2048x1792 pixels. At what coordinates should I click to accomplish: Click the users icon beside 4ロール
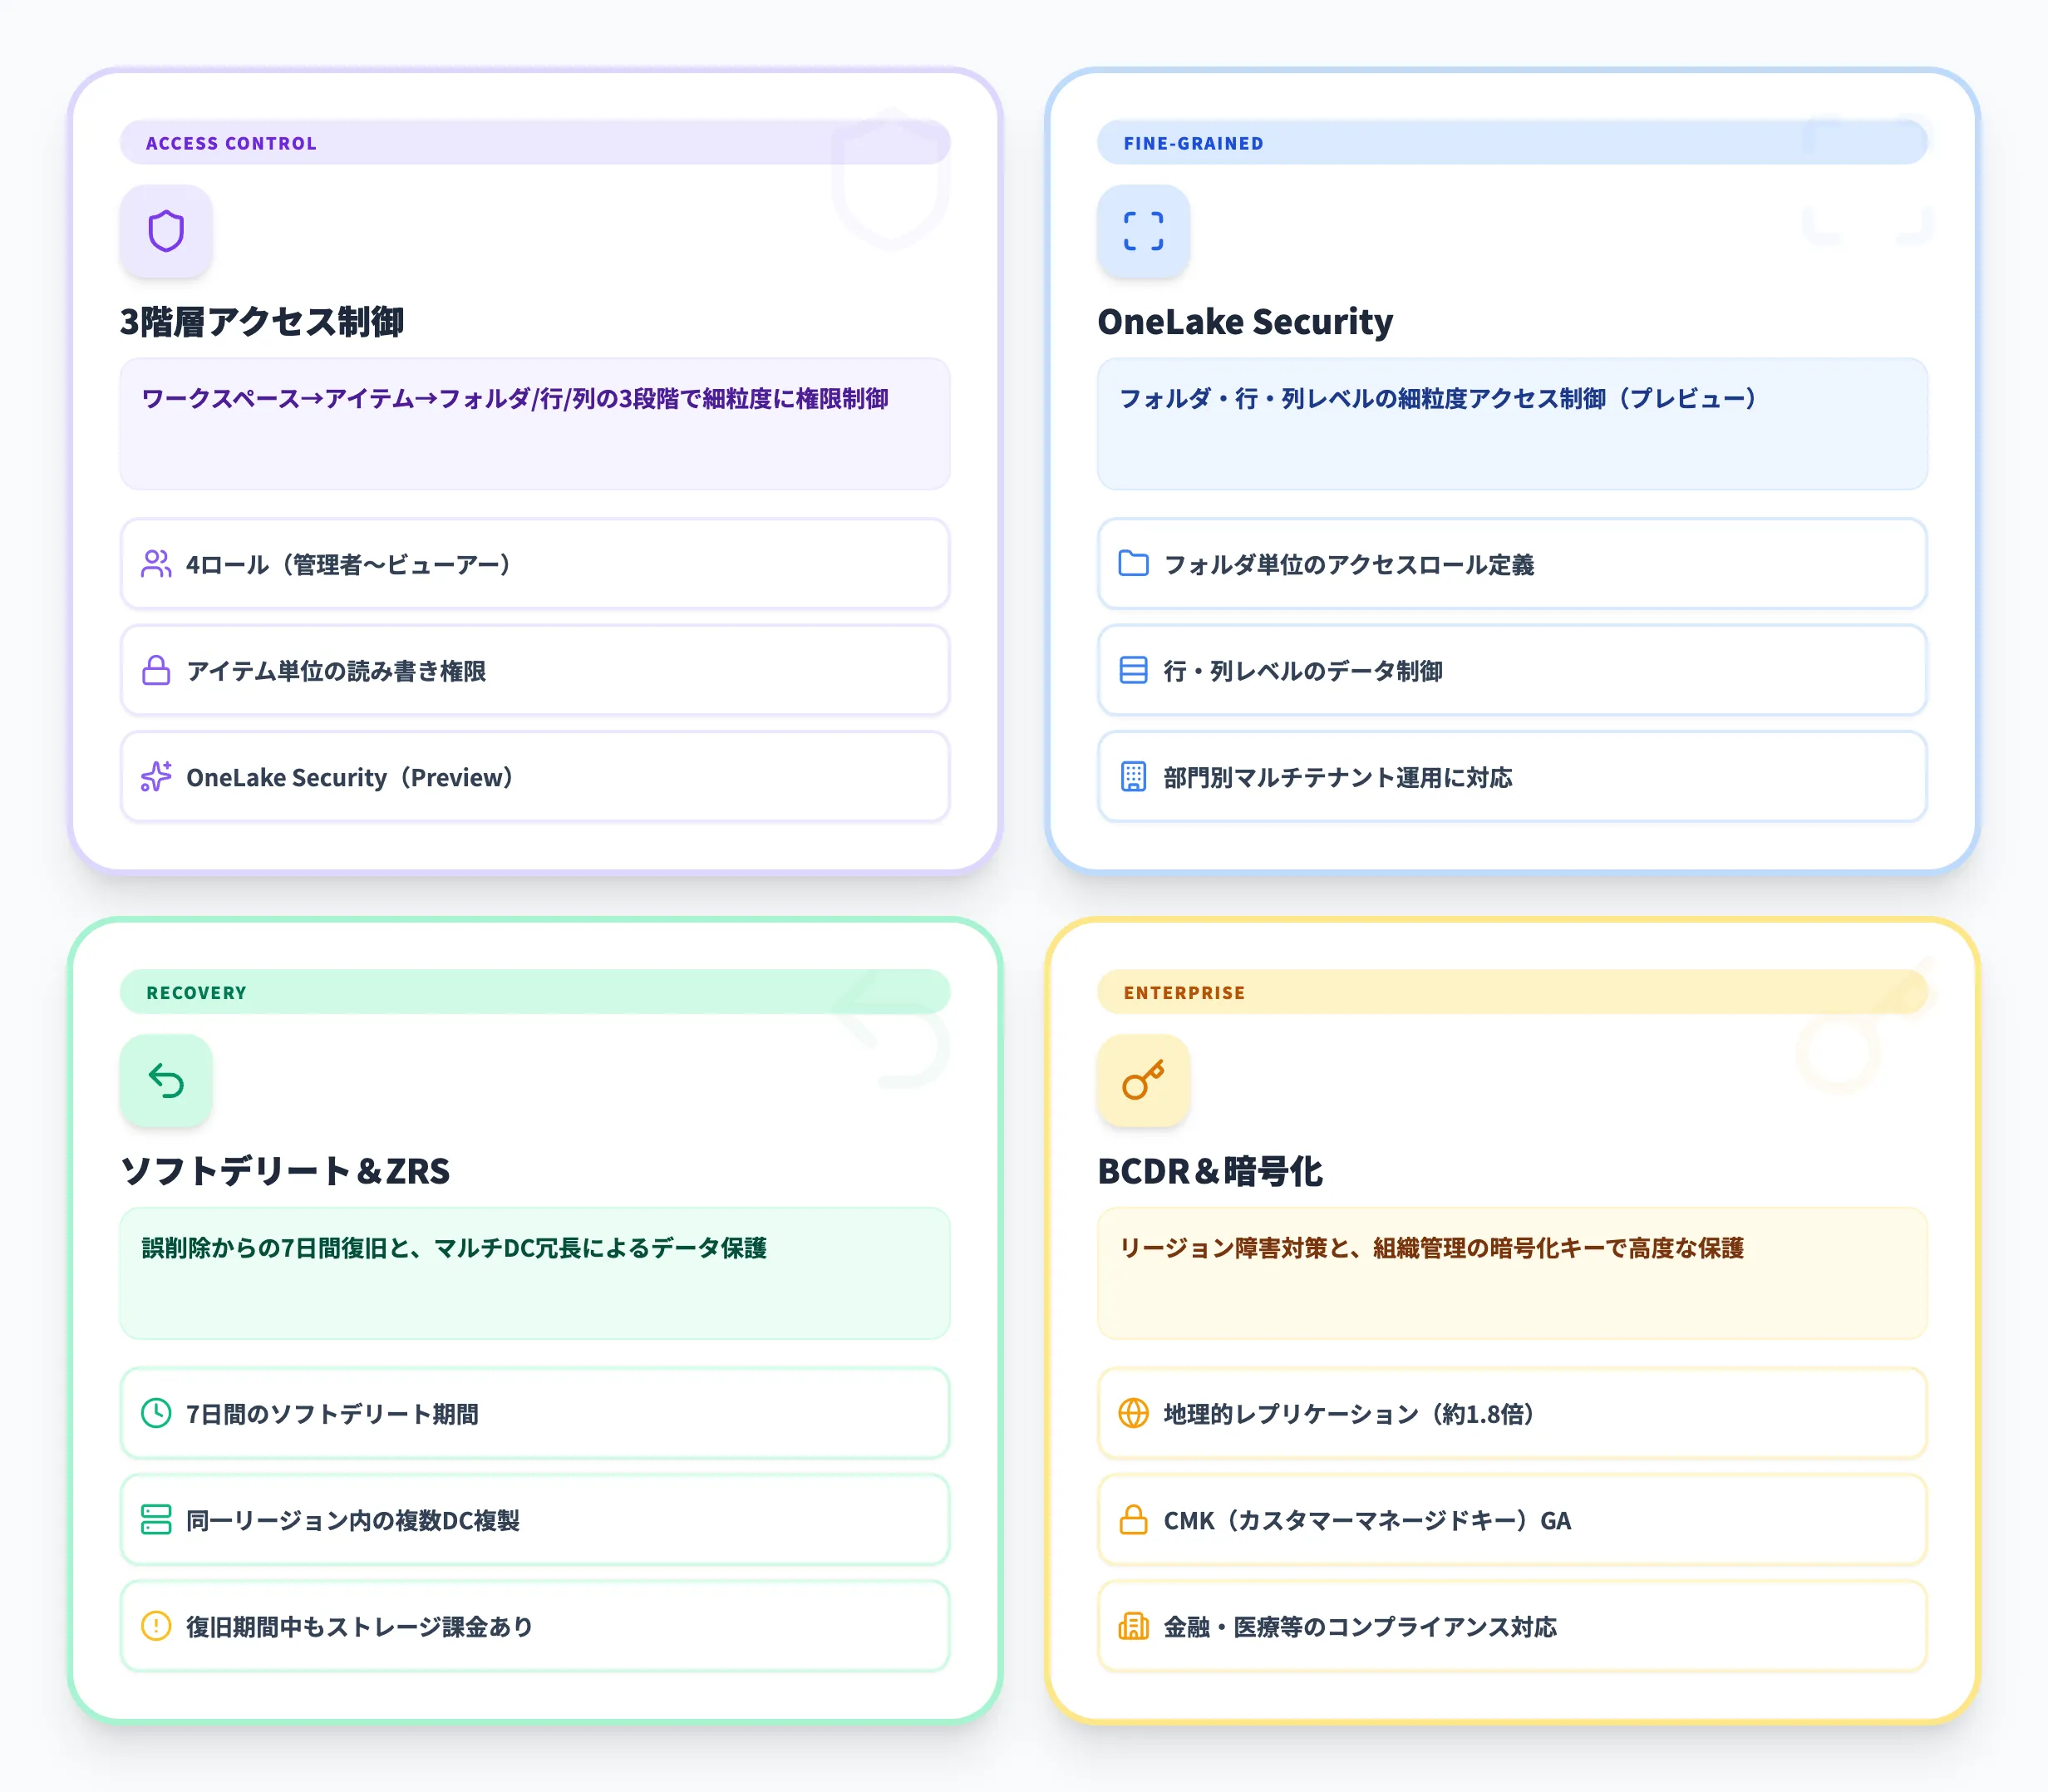coord(155,564)
